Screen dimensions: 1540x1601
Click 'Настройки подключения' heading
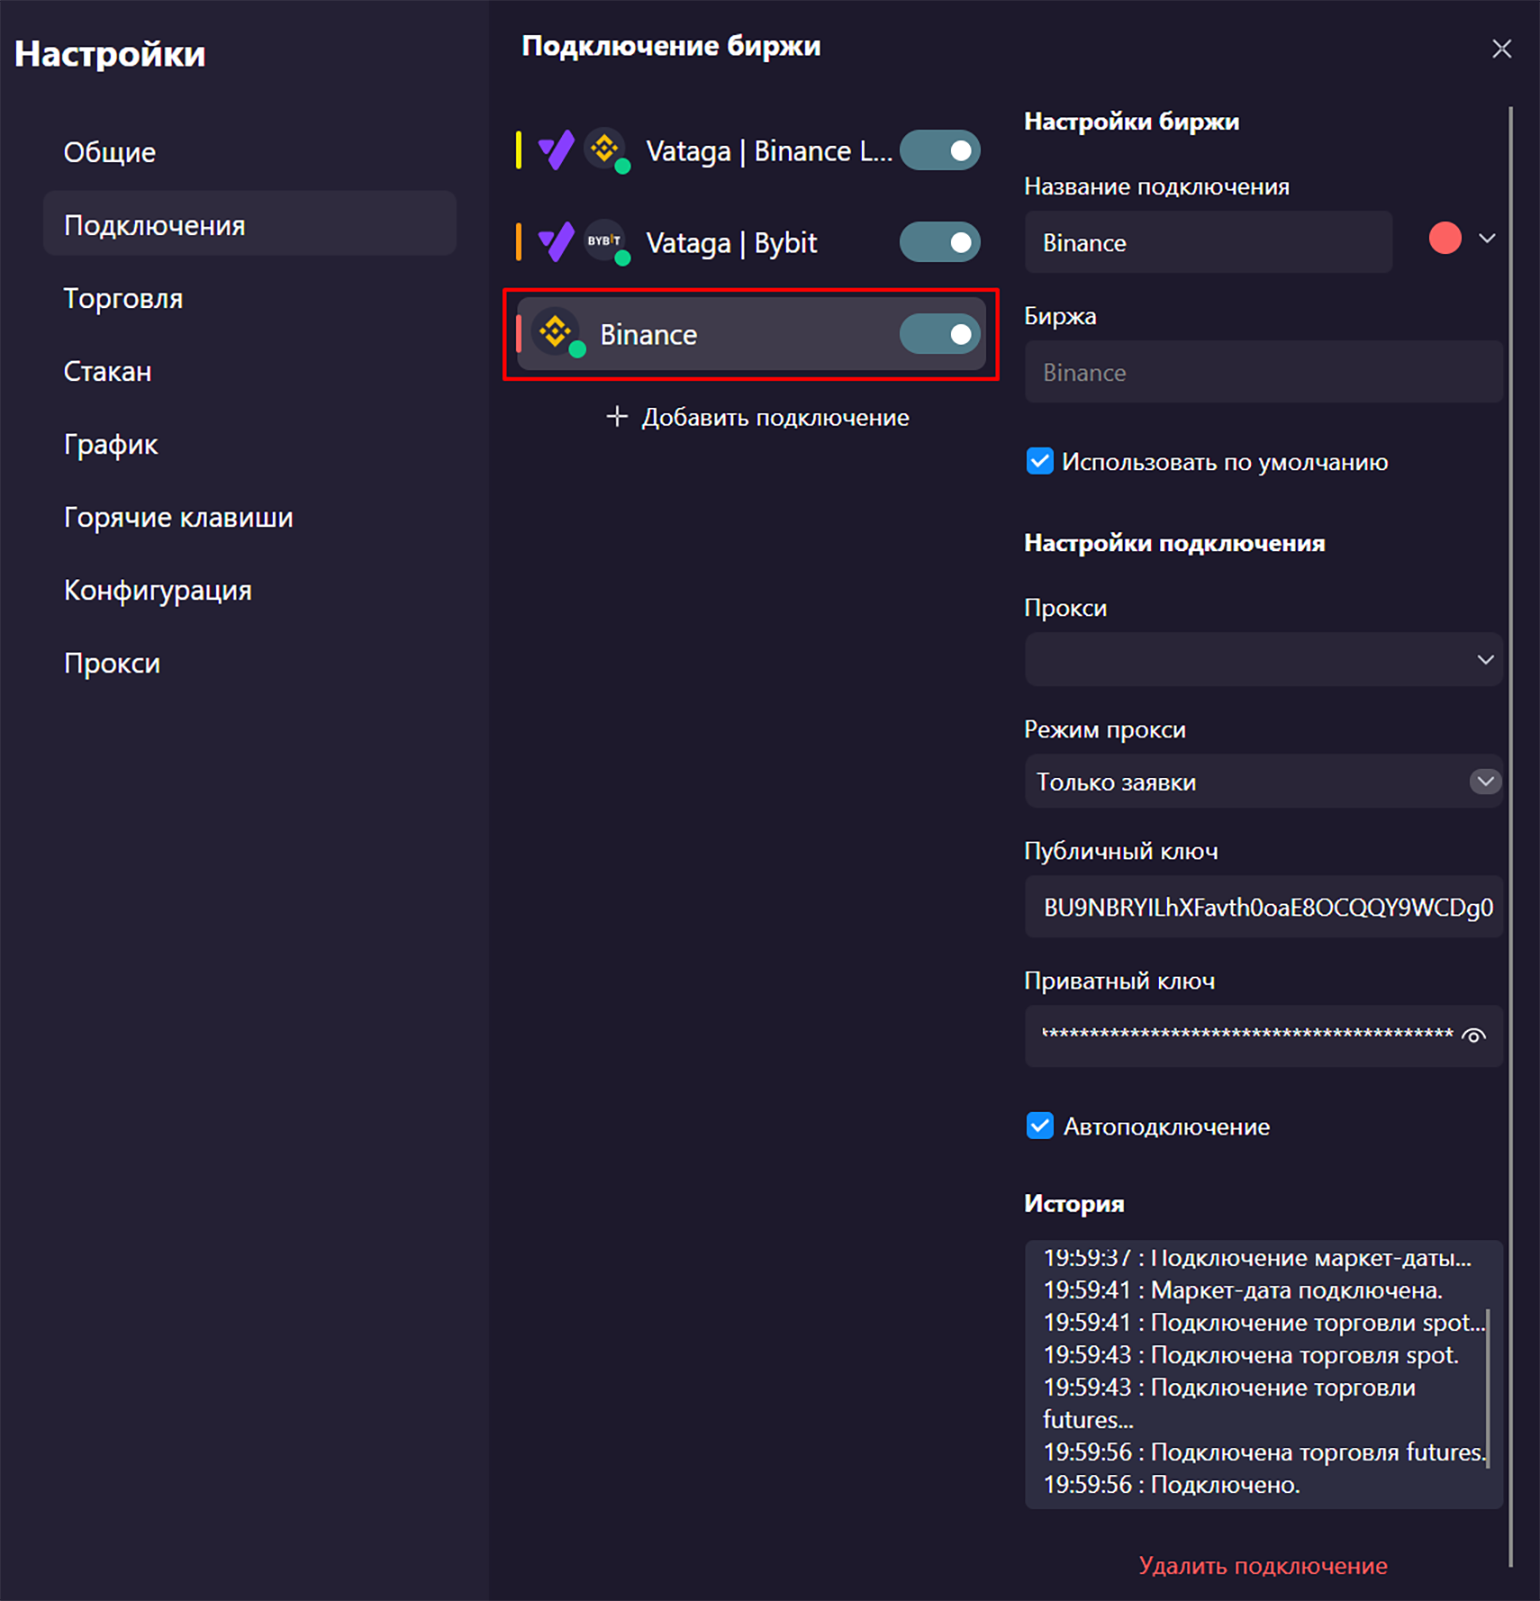(x=1174, y=543)
